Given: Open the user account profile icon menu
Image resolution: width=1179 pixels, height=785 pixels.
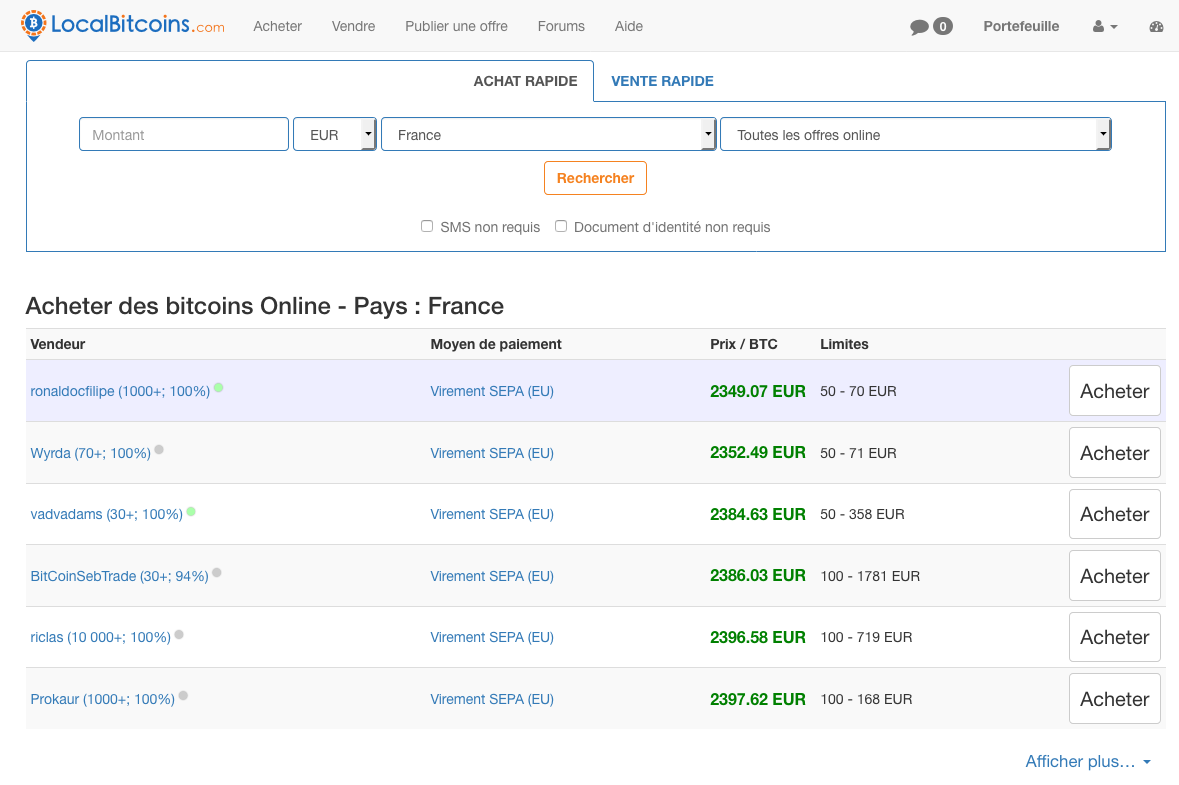Looking at the screenshot, I should pos(1105,26).
